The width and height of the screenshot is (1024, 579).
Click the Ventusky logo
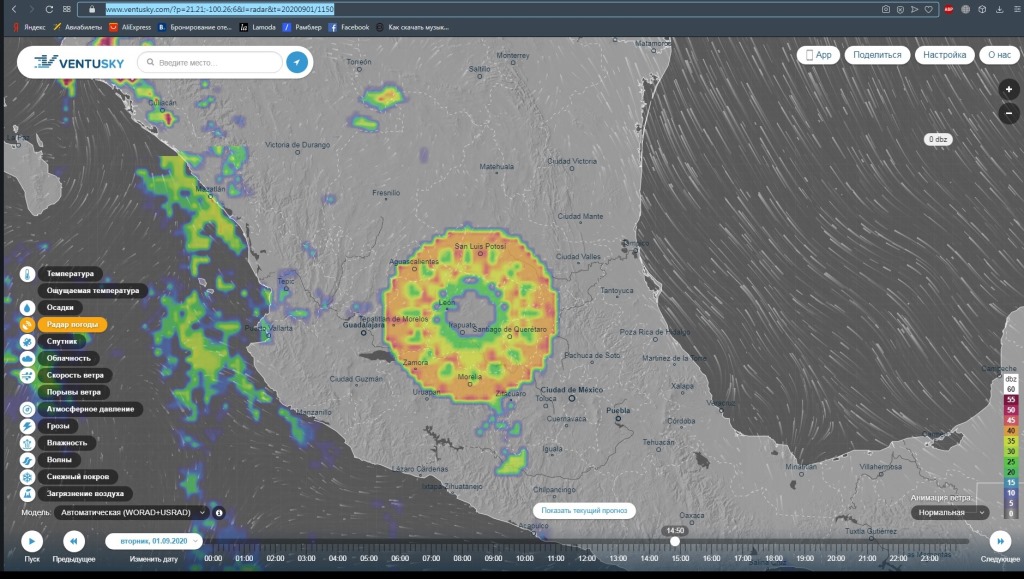pyautogui.click(x=79, y=63)
